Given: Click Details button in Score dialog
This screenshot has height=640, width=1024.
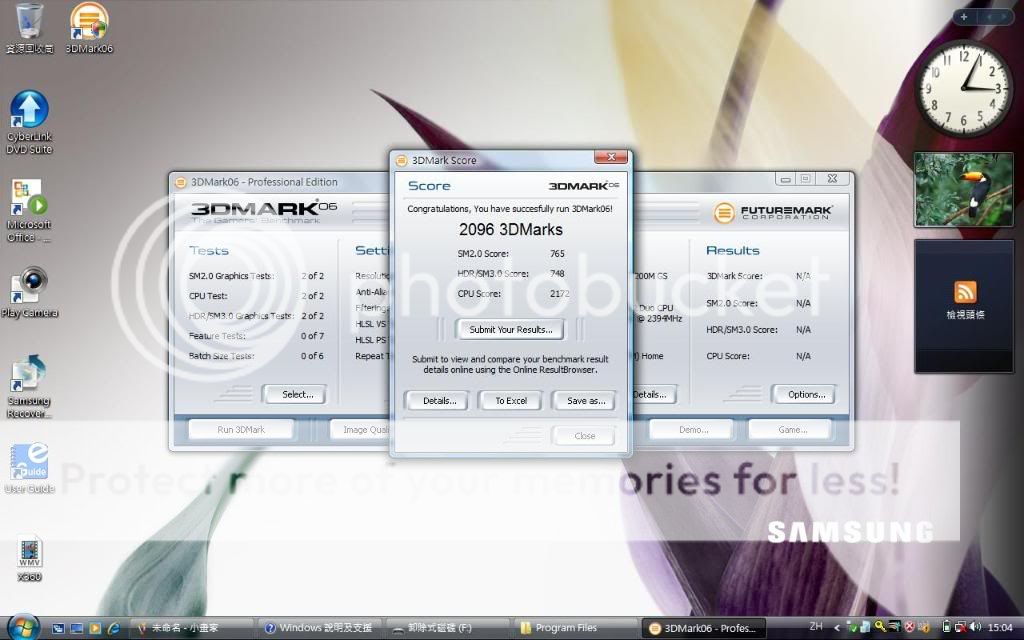Looking at the screenshot, I should point(439,400).
